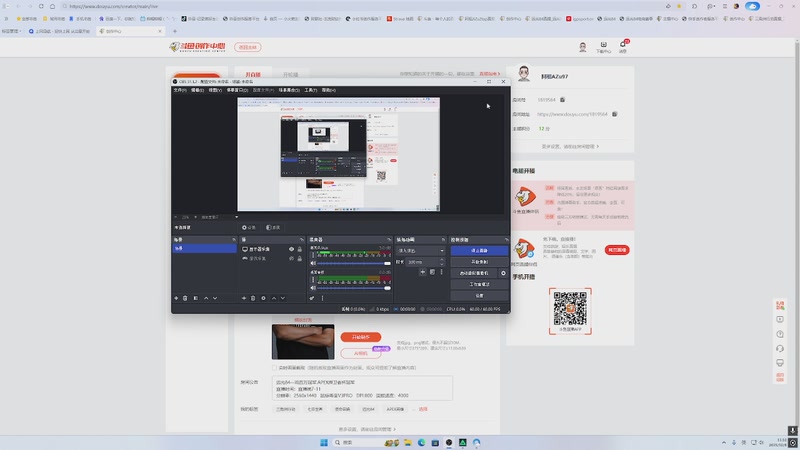Click Start Virtual Camera button
This screenshot has width=800, height=450.
[x=474, y=273]
